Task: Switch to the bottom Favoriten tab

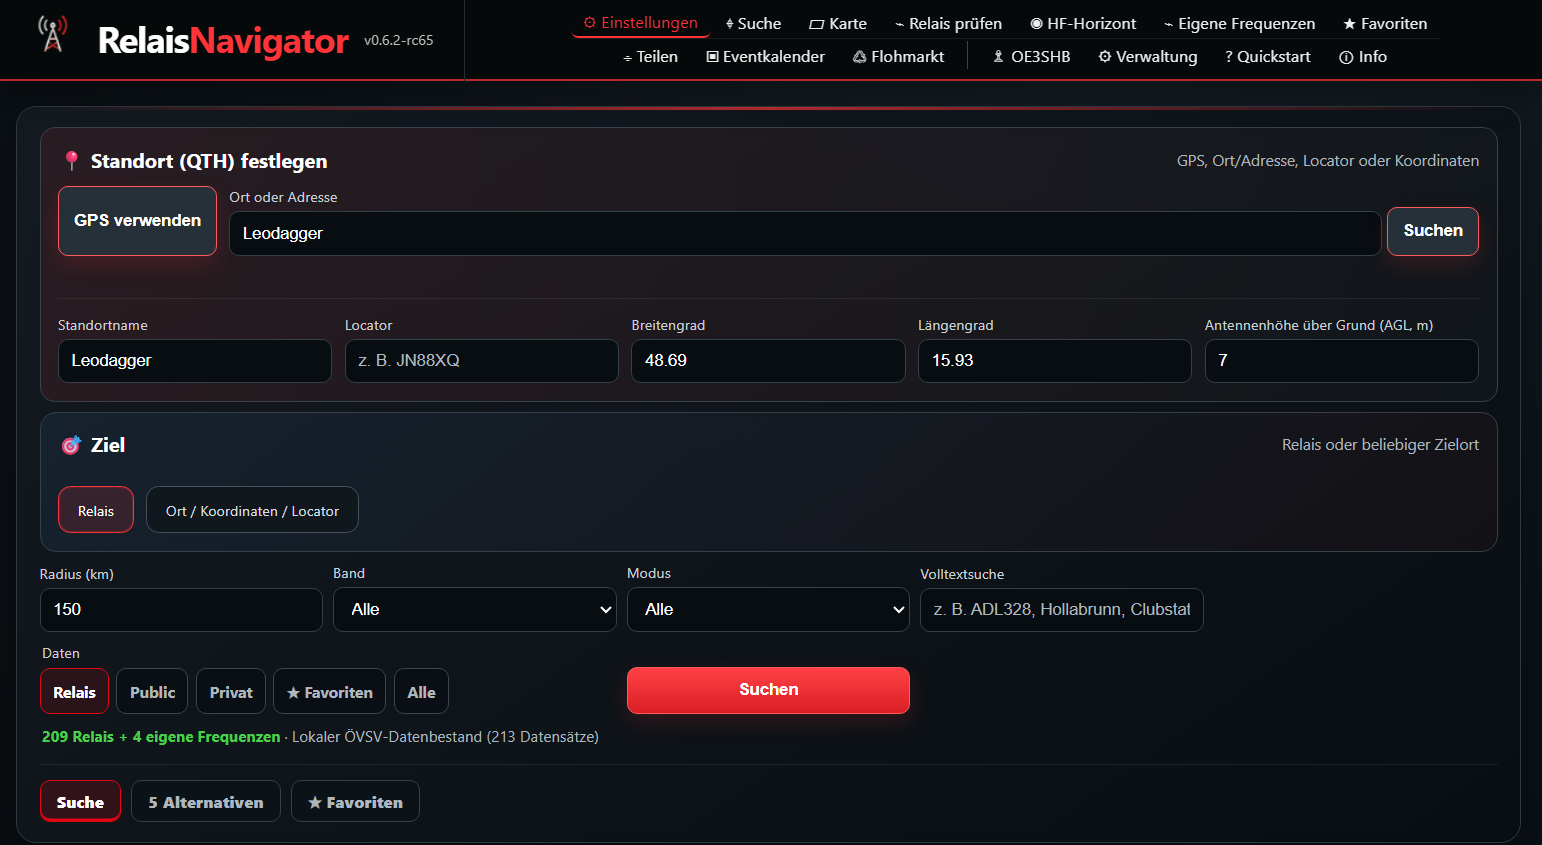Action: pyautogui.click(x=355, y=801)
